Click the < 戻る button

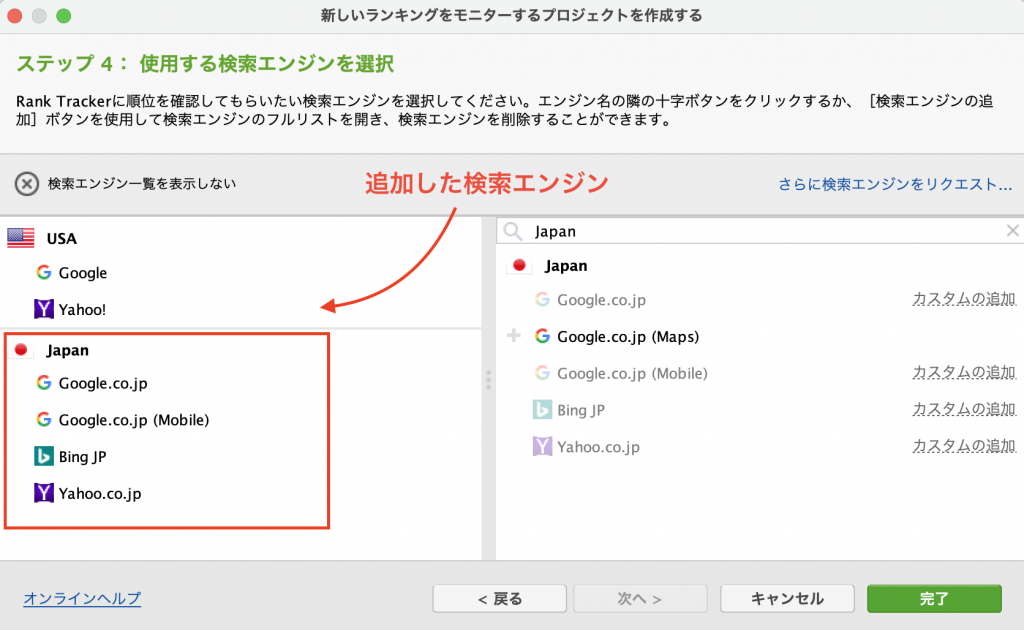(x=500, y=599)
